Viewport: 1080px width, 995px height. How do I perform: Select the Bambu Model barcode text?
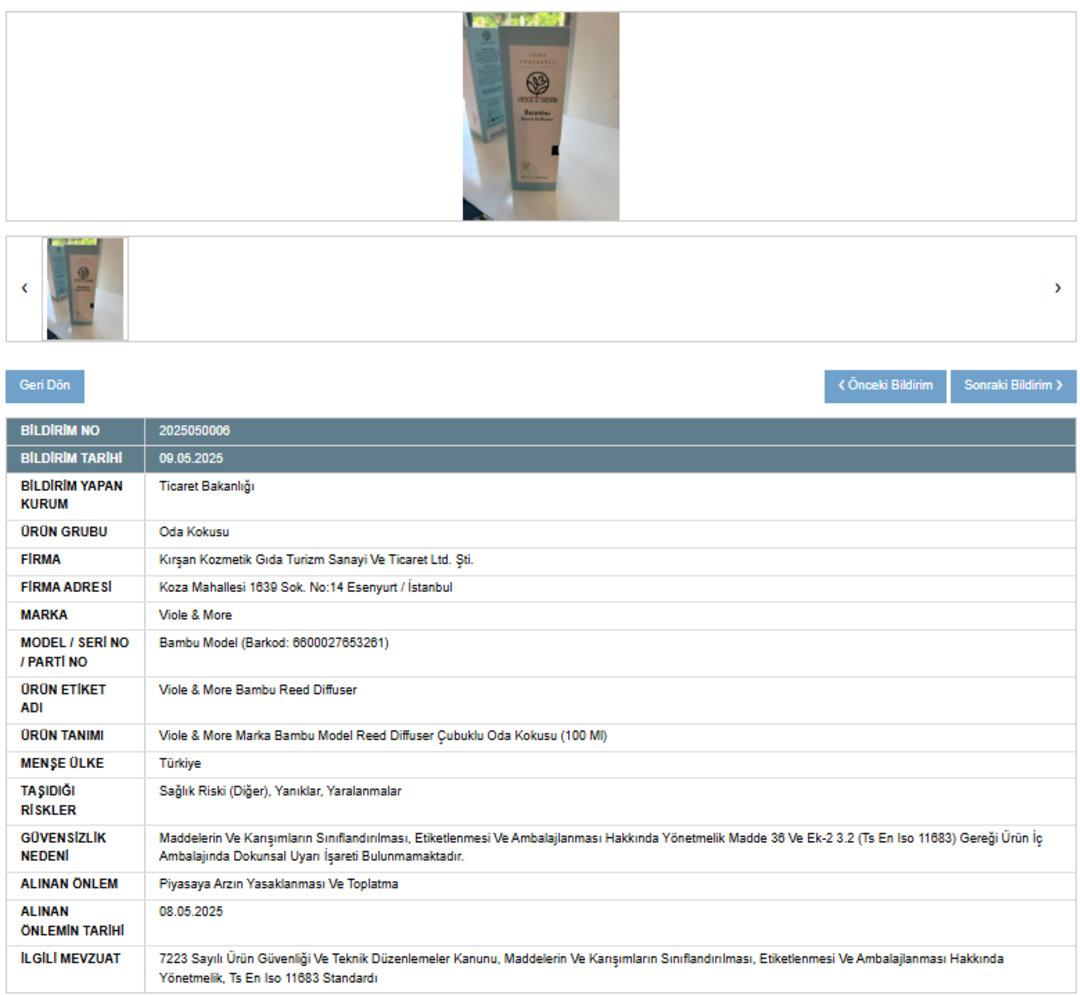(274, 643)
